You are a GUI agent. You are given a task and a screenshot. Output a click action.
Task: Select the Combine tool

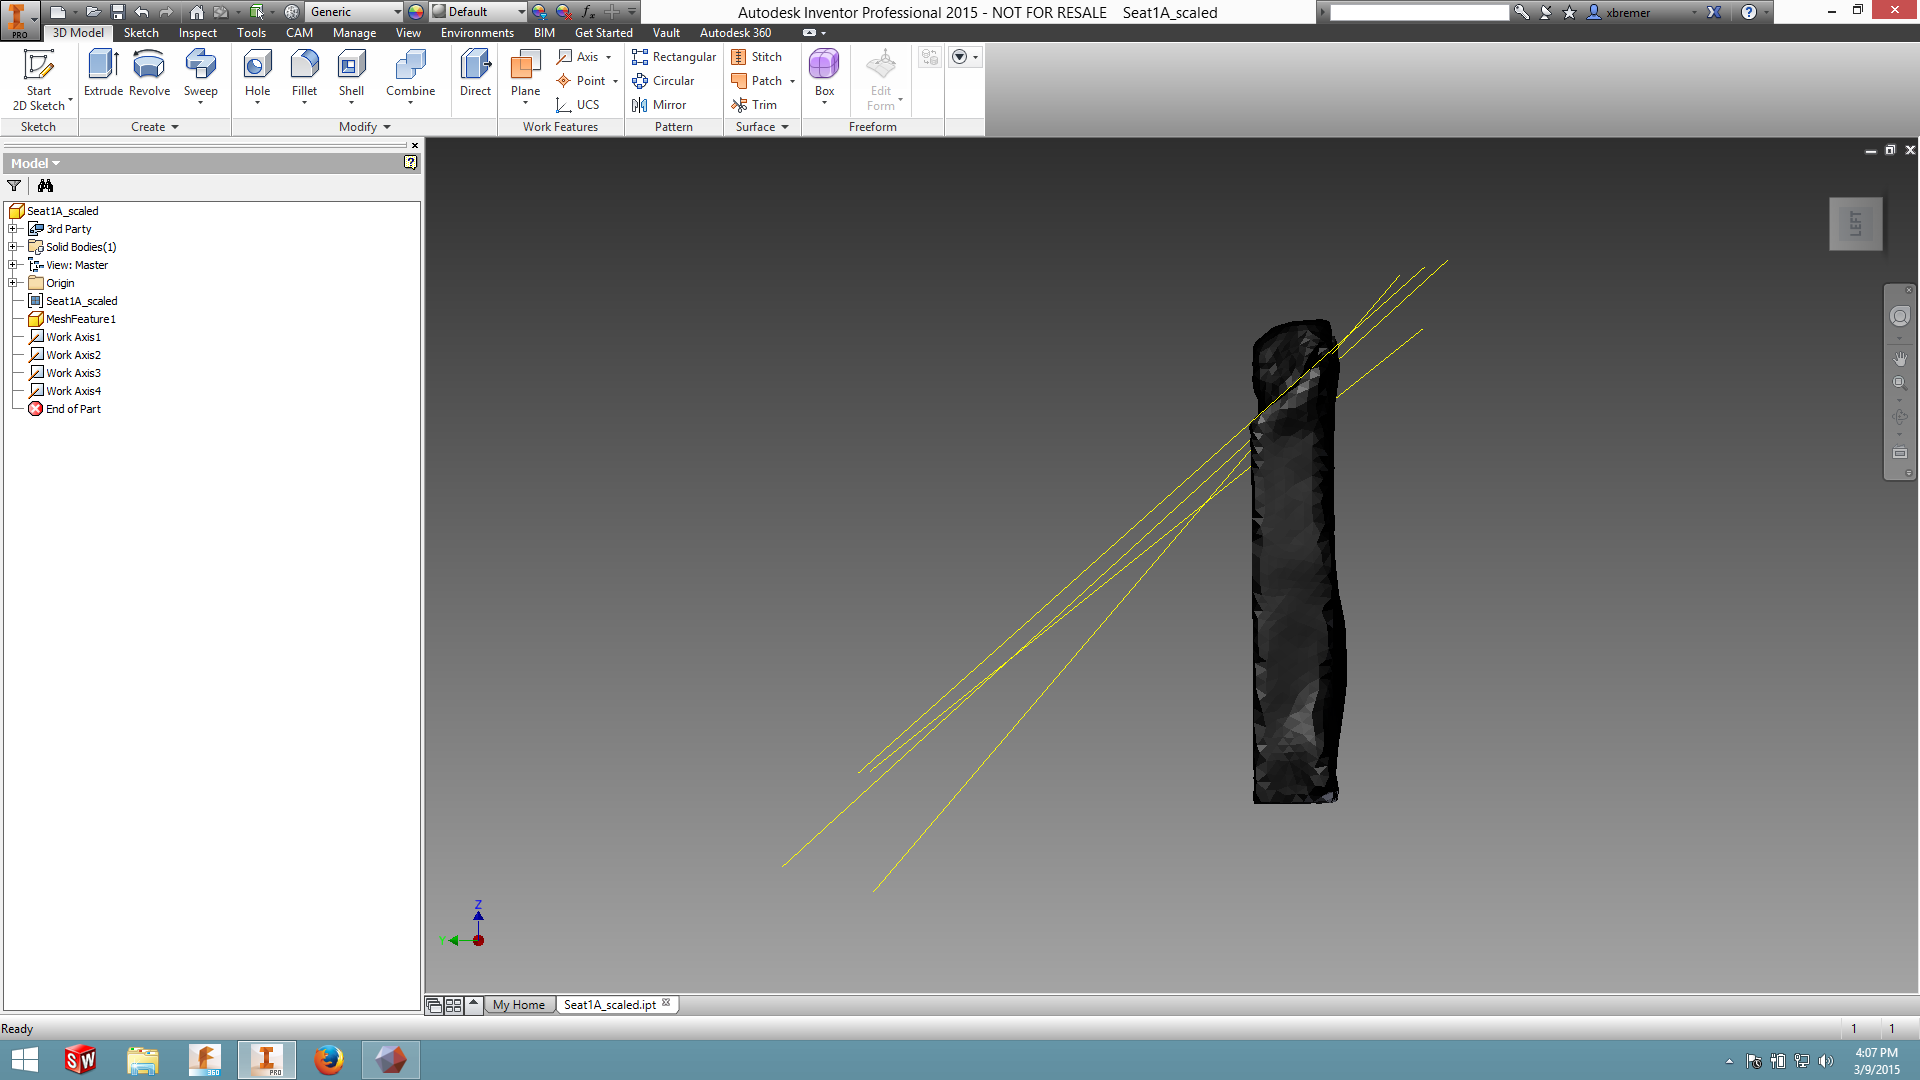click(410, 76)
